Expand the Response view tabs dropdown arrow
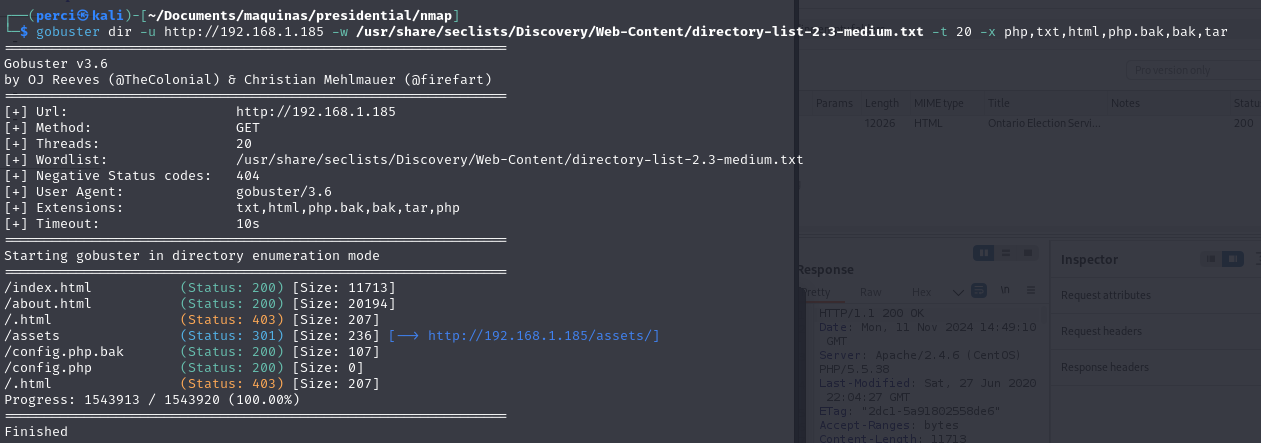This screenshot has width=1261, height=443. tap(958, 292)
